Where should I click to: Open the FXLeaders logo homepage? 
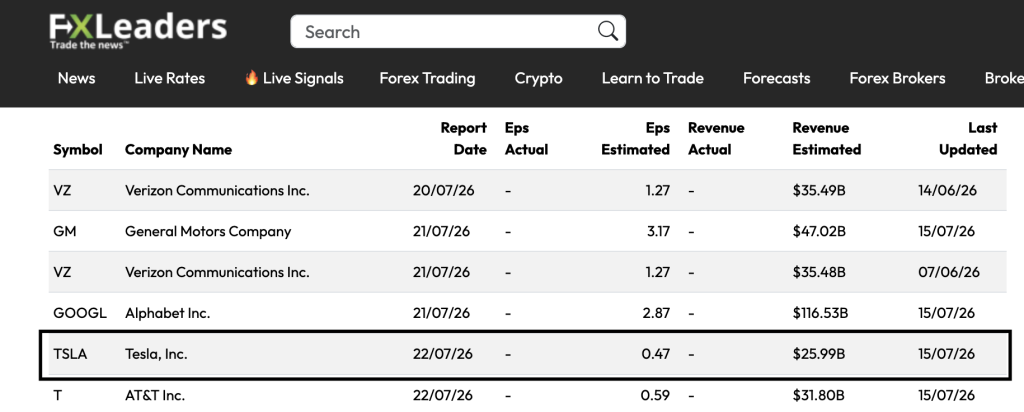(x=138, y=31)
